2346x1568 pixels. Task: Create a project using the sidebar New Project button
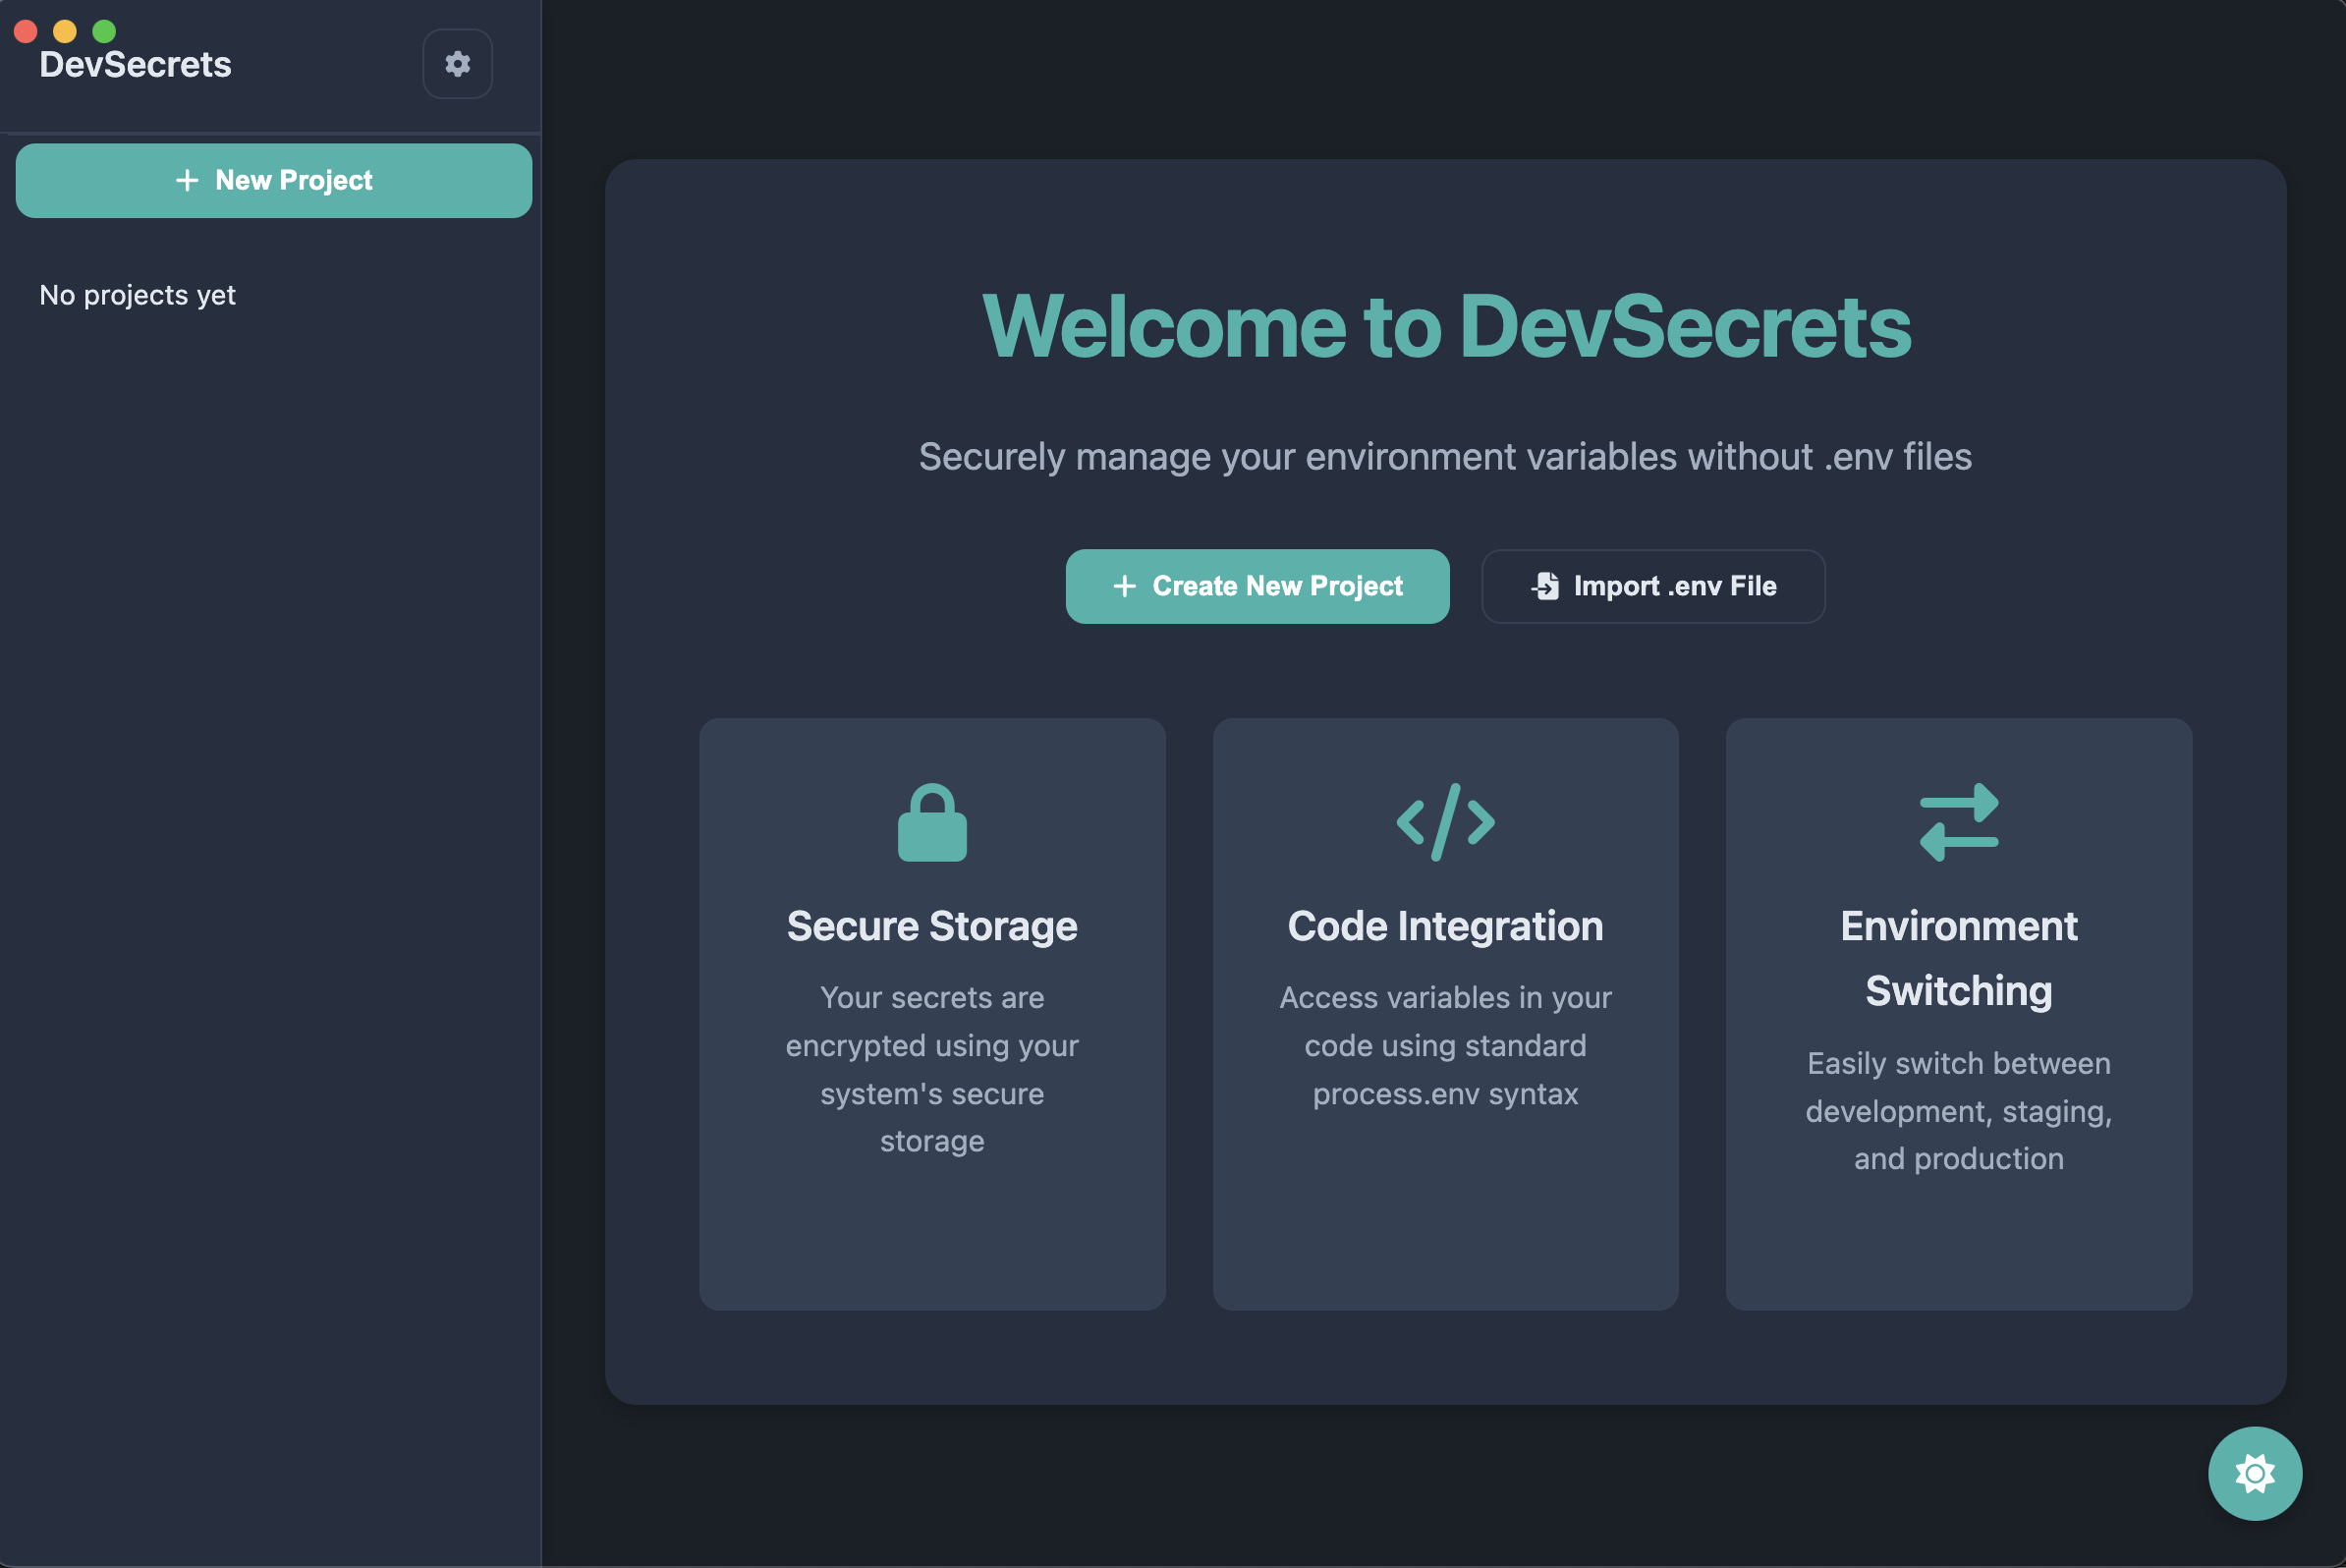pos(273,180)
